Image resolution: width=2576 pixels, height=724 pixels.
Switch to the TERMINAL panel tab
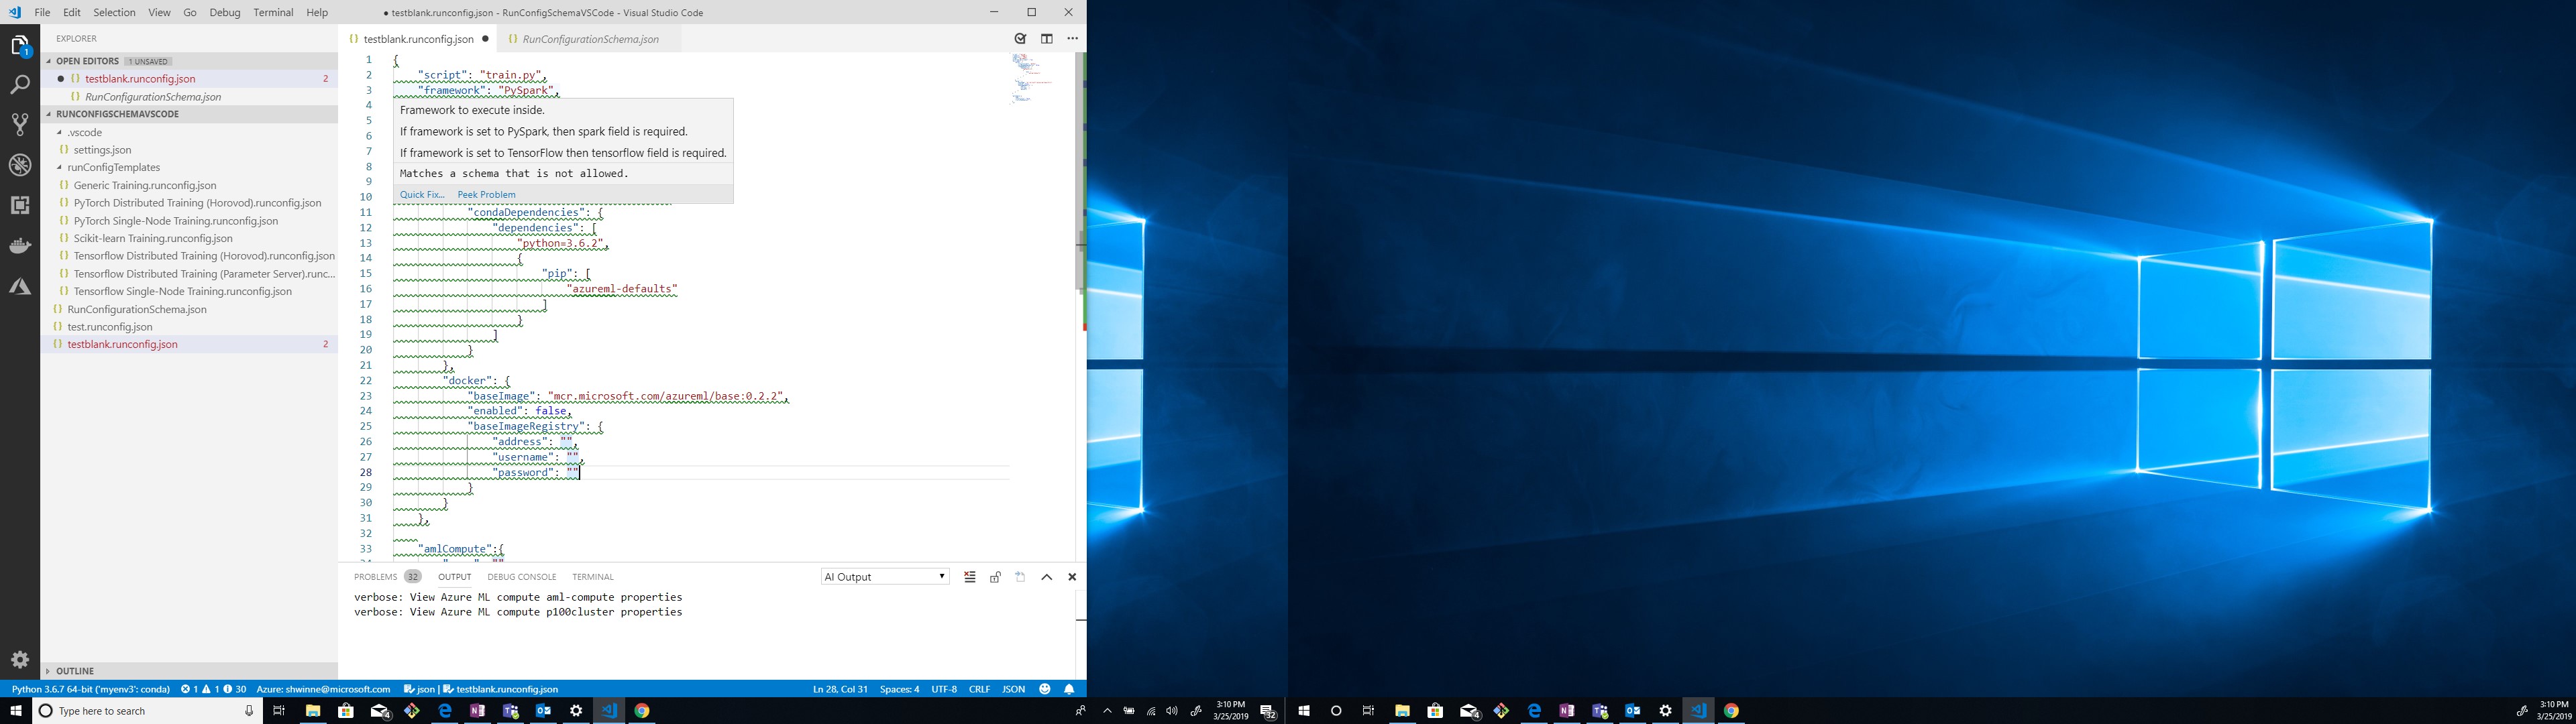[593, 577]
